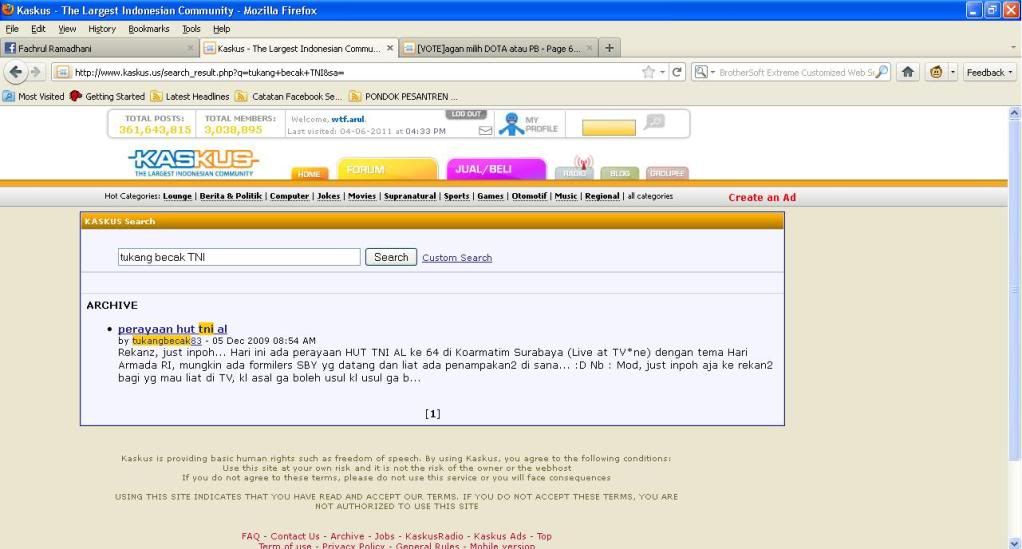The image size is (1022, 549).
Task: Open Getting Started bookmark
Action: tap(107, 96)
